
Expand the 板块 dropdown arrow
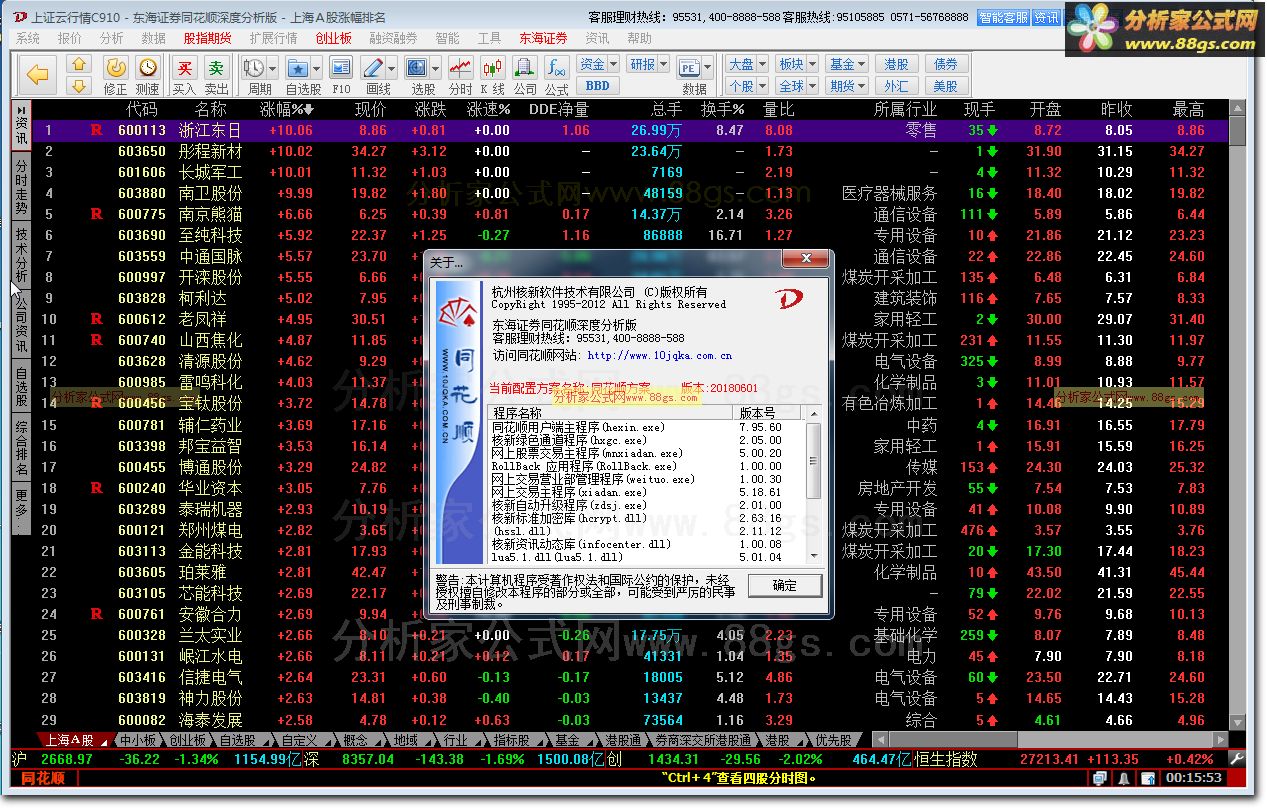coord(812,64)
